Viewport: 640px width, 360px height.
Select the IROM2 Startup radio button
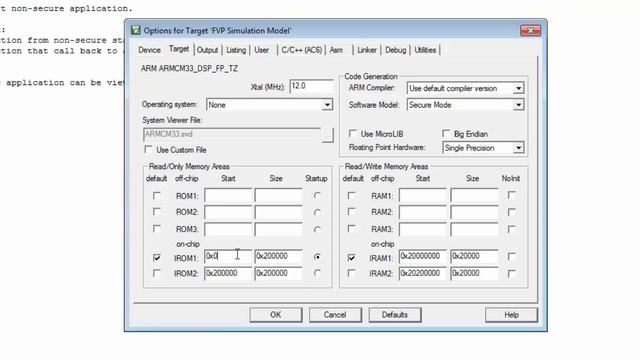pos(317,273)
